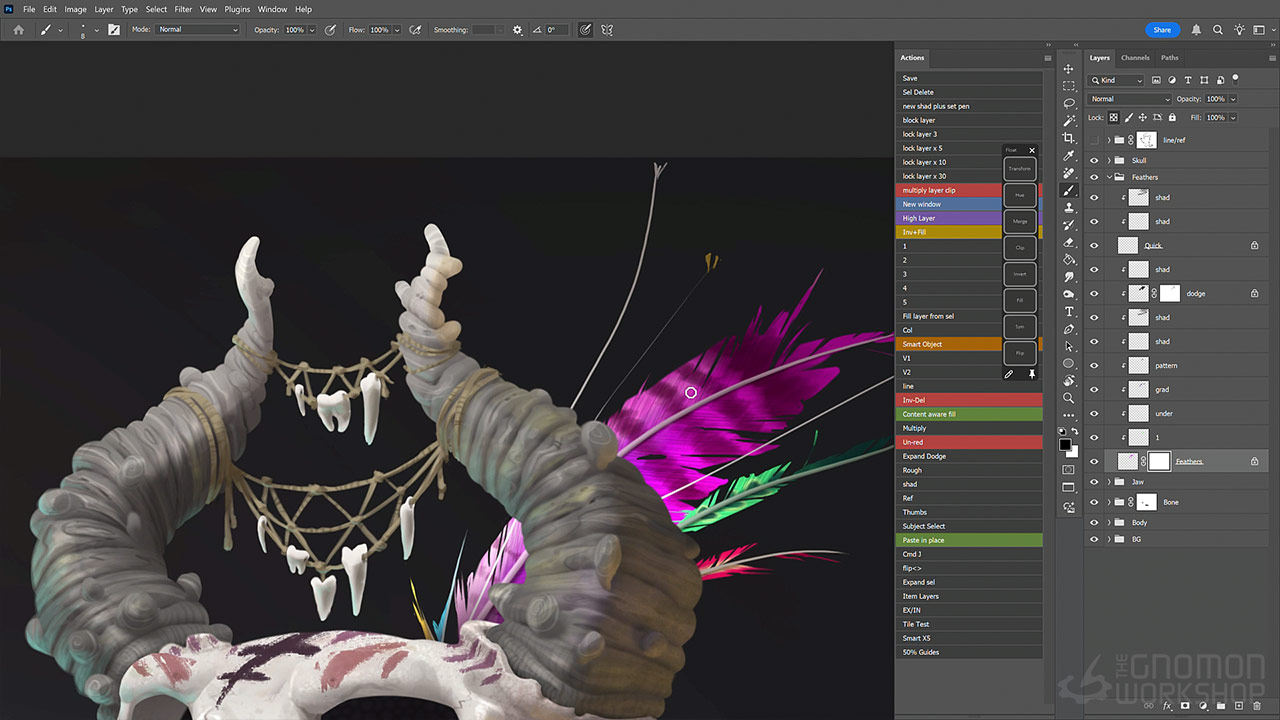Select the Eyedropper tool
The image size is (1280, 720).
coord(1068,156)
